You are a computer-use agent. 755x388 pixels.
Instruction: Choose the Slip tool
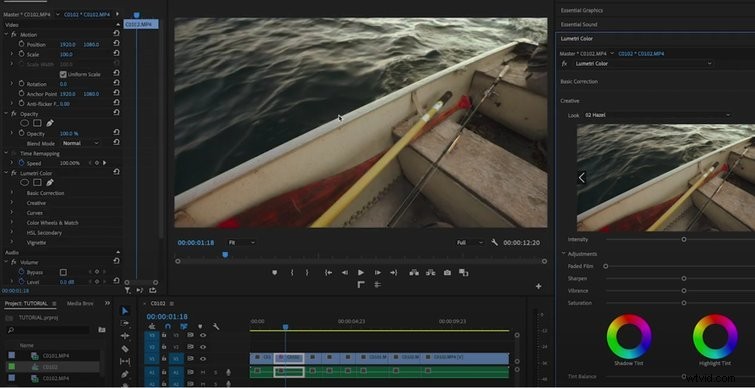tap(125, 361)
